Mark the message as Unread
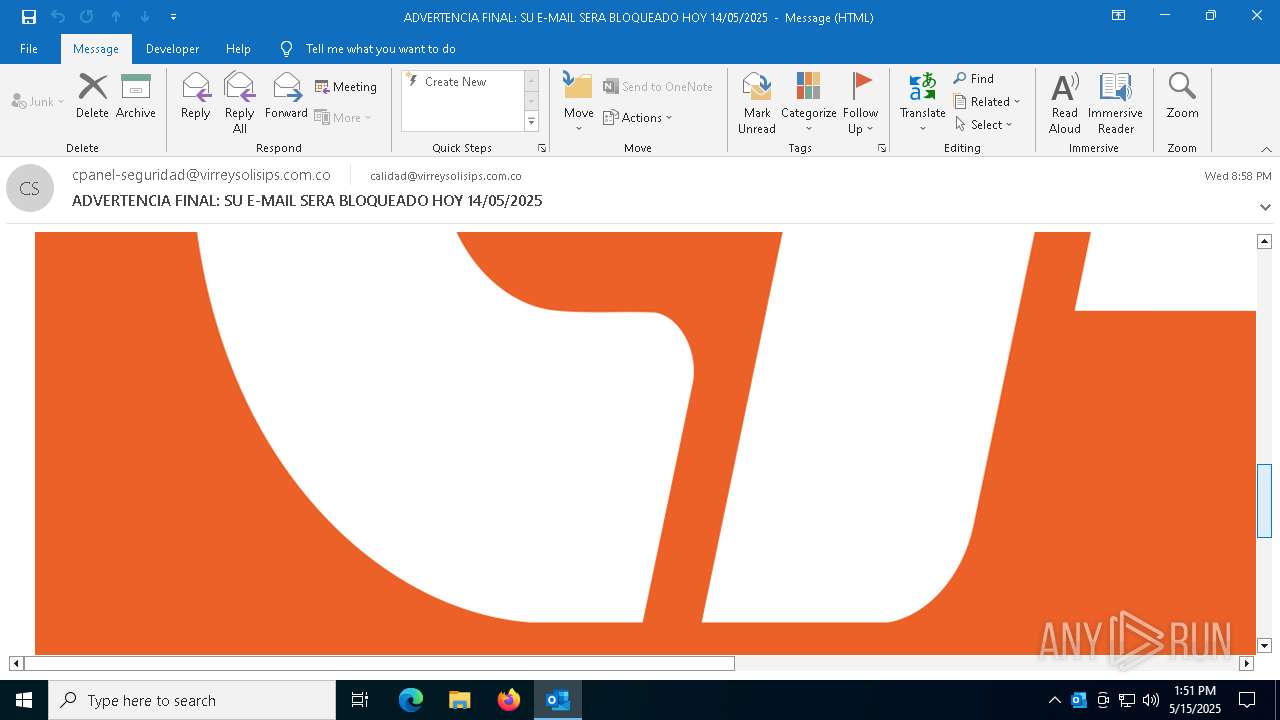The width and height of the screenshot is (1280, 720). click(x=757, y=102)
